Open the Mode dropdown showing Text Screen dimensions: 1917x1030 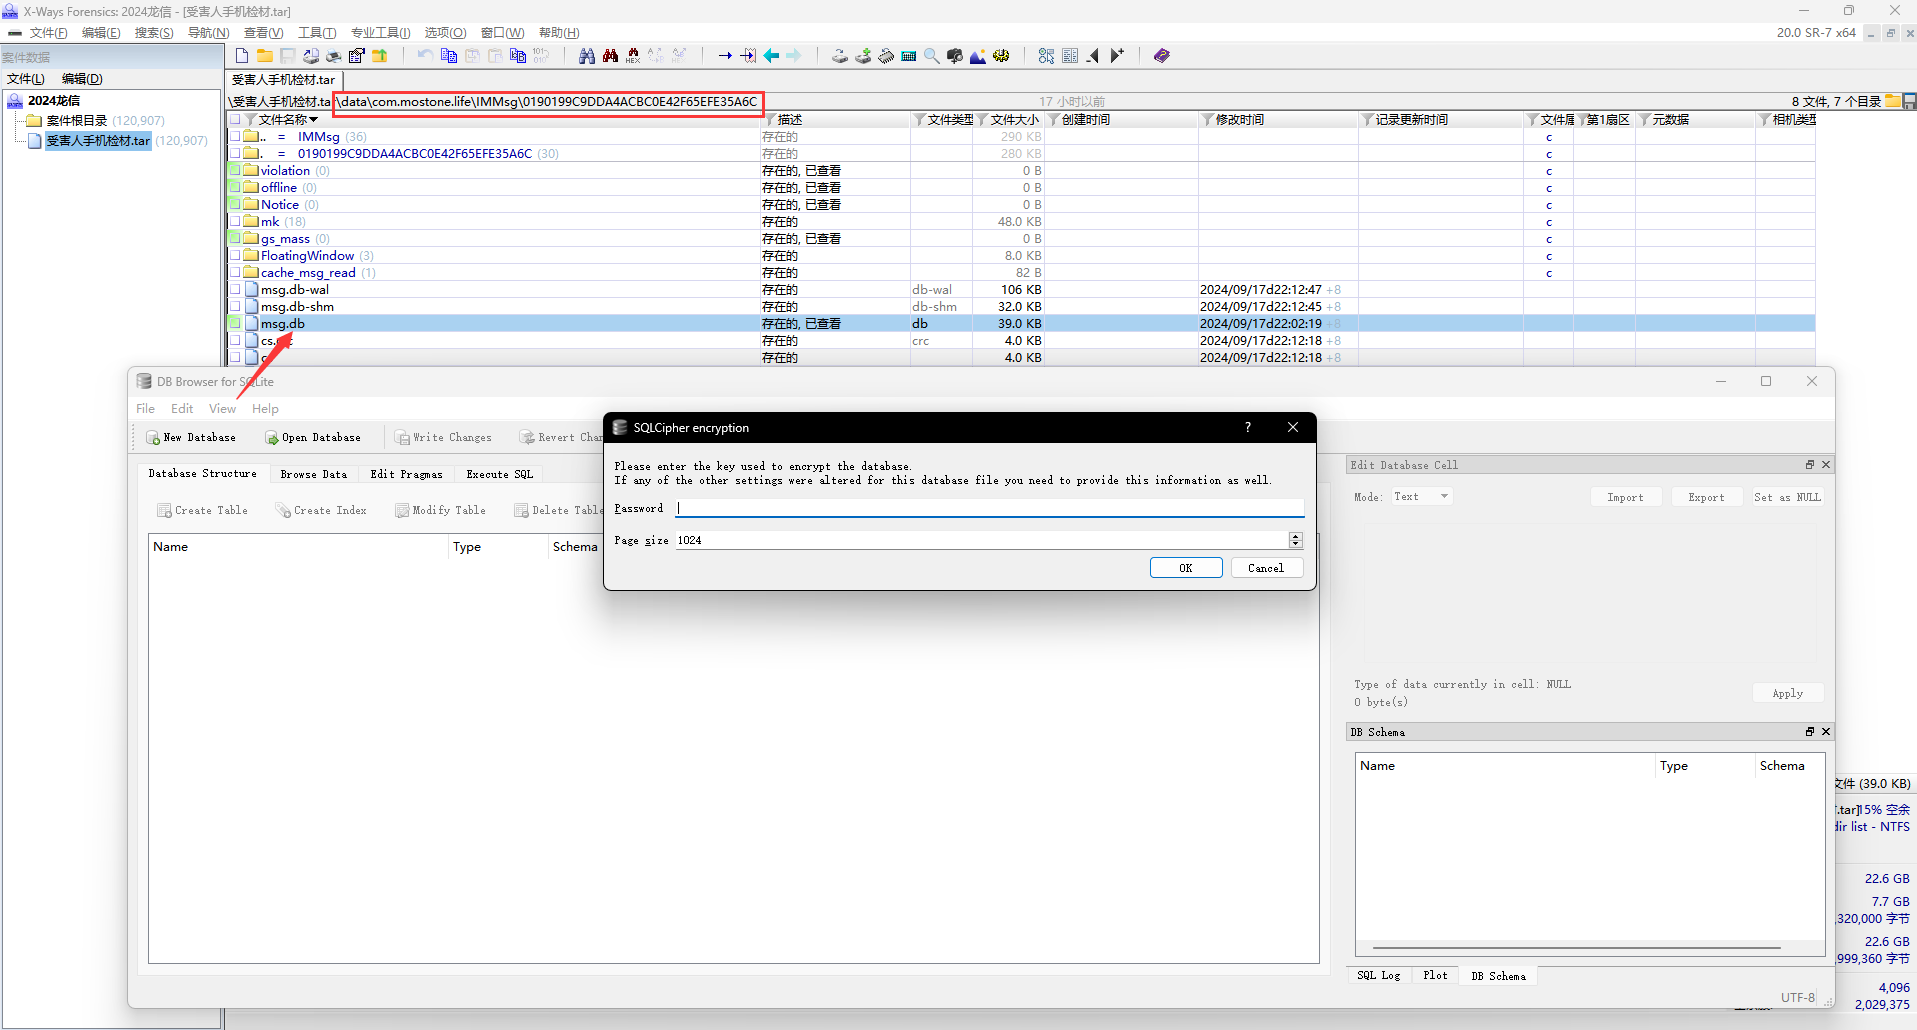pyautogui.click(x=1422, y=497)
